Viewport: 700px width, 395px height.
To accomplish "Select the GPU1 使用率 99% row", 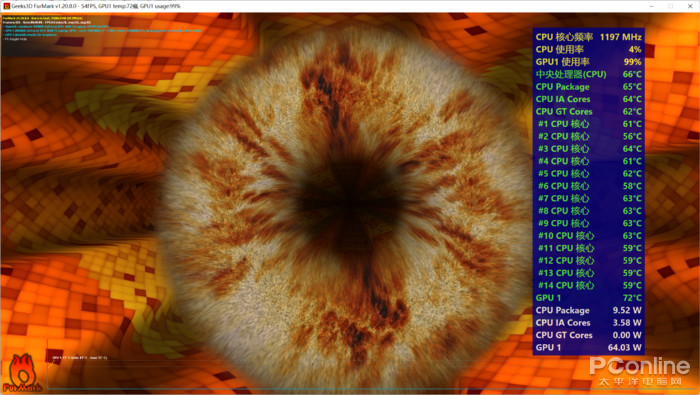I will coord(588,62).
